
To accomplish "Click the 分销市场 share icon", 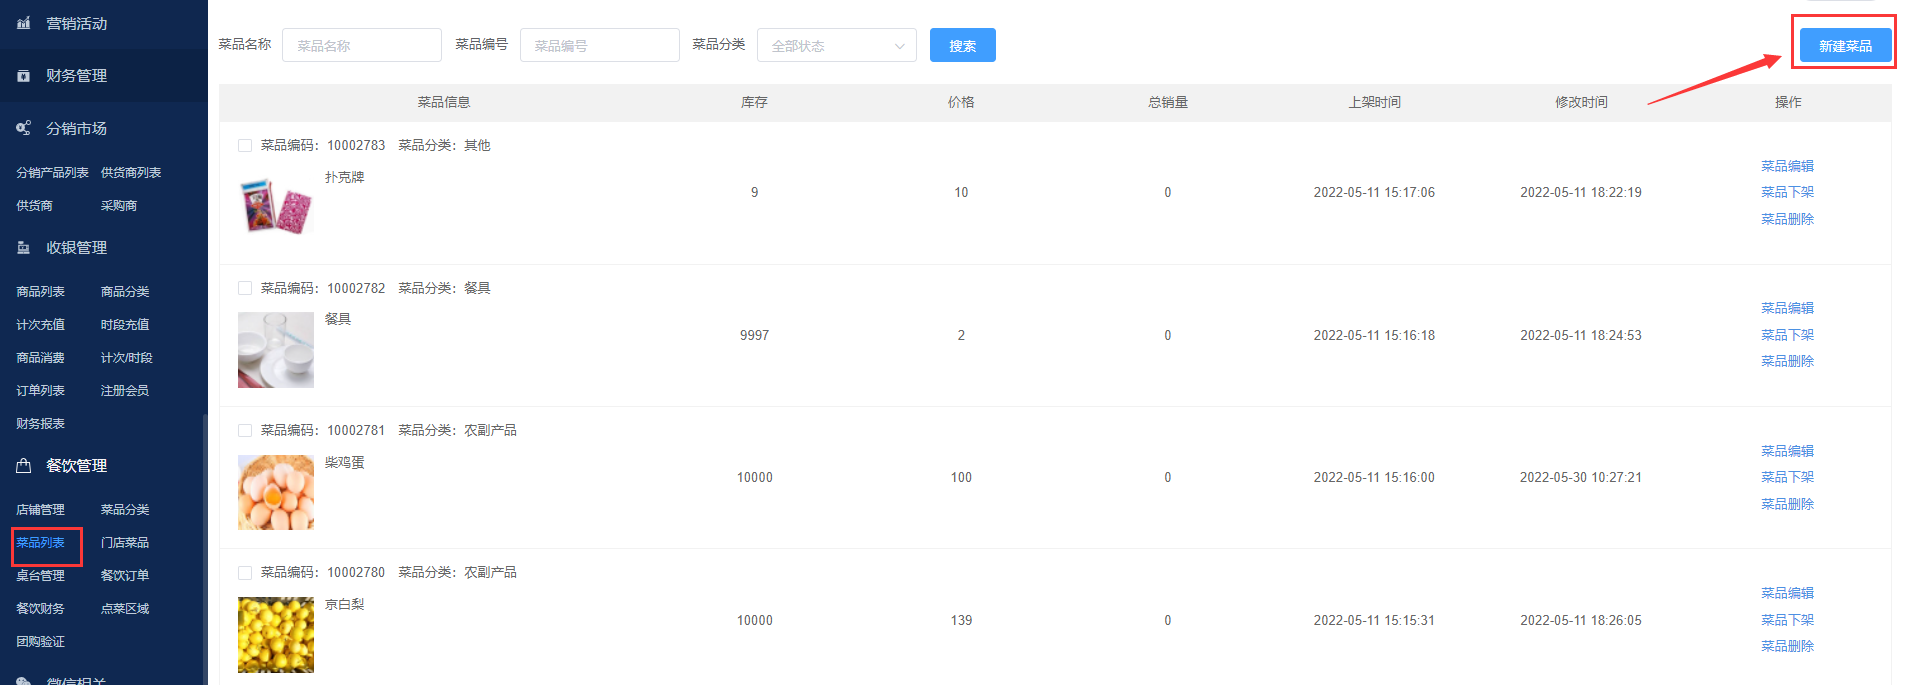I will pos(24,128).
